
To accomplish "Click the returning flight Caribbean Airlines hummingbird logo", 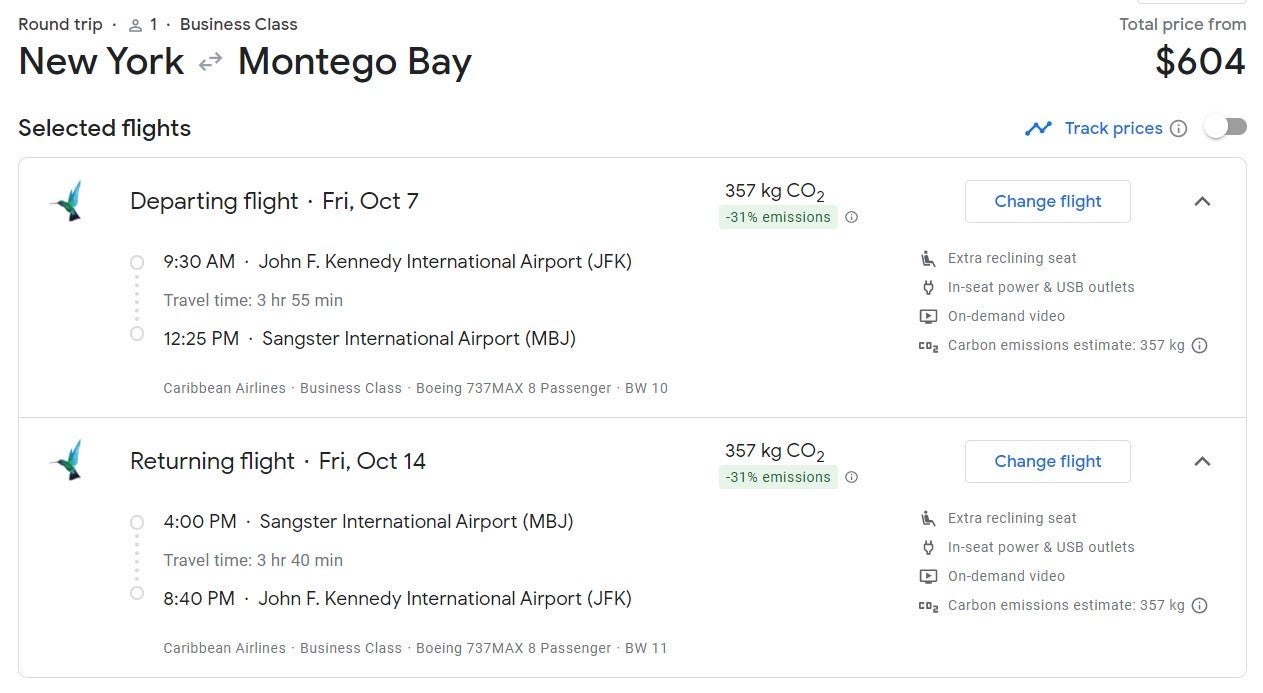I will pos(67,461).
